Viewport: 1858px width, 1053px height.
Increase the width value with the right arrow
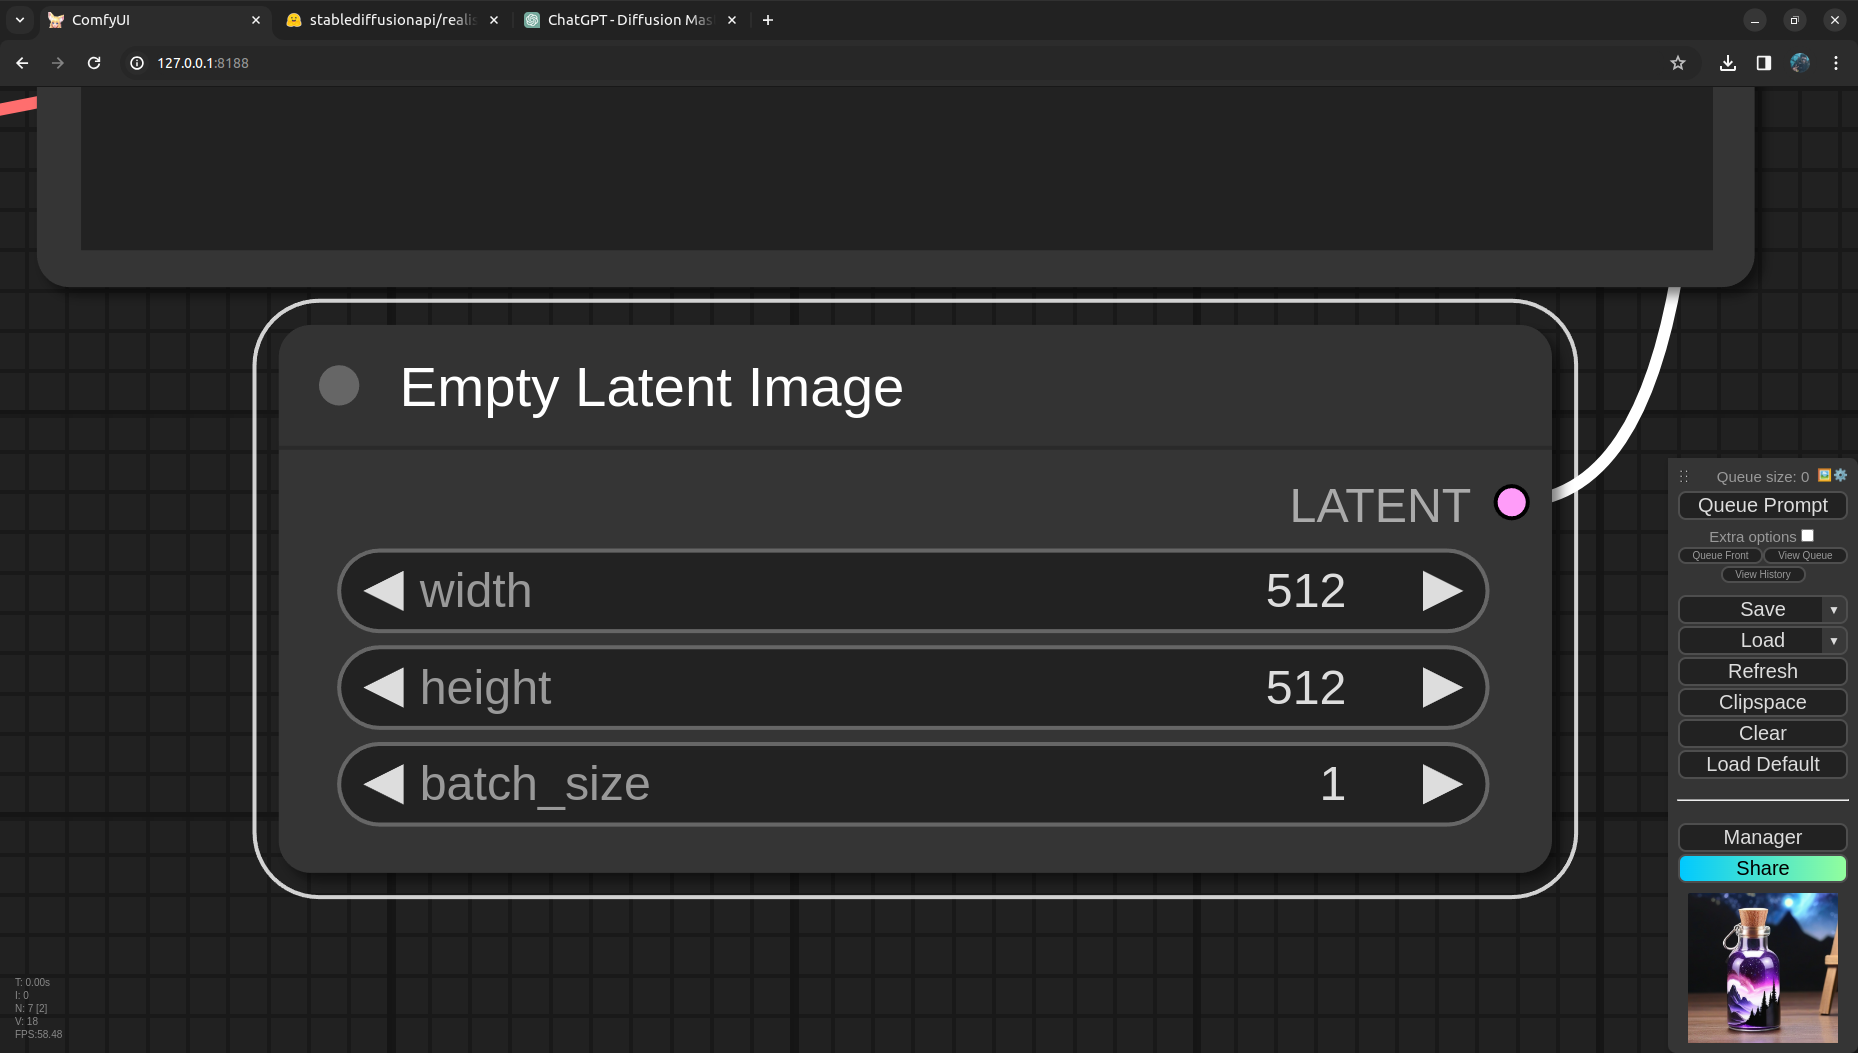click(1441, 591)
